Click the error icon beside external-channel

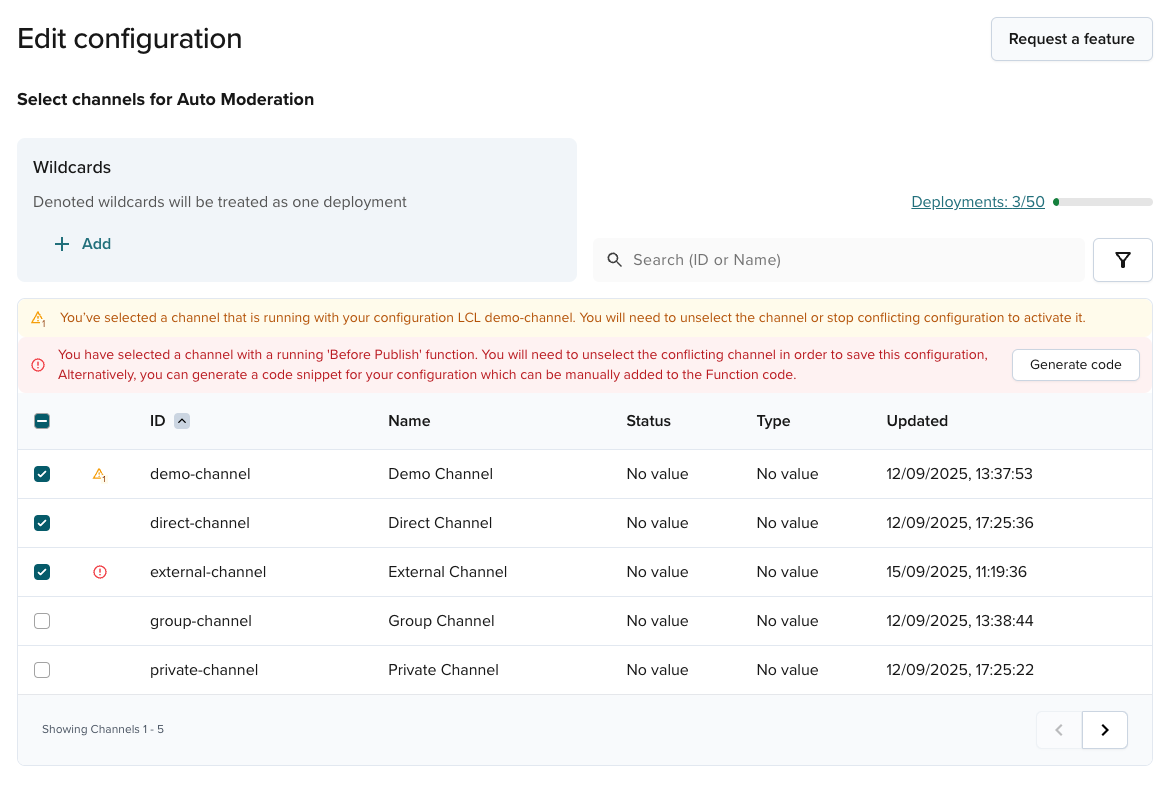99,571
